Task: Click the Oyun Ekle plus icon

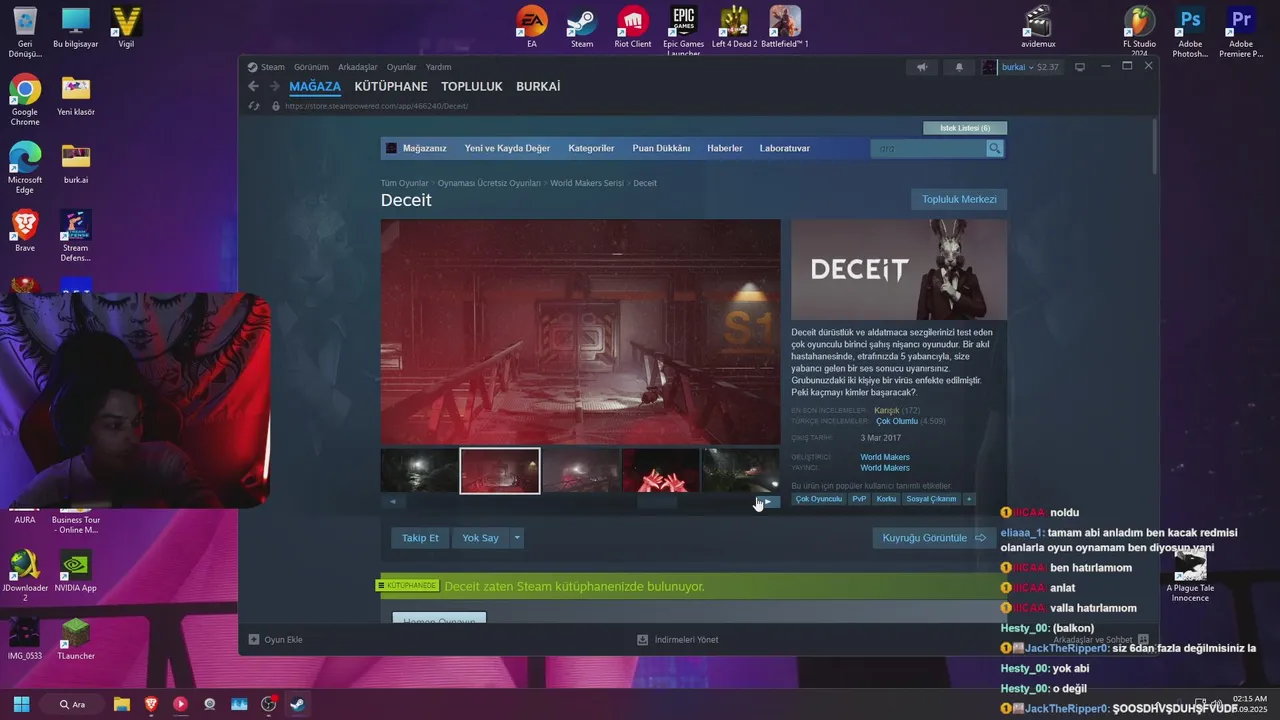Action: [254, 639]
